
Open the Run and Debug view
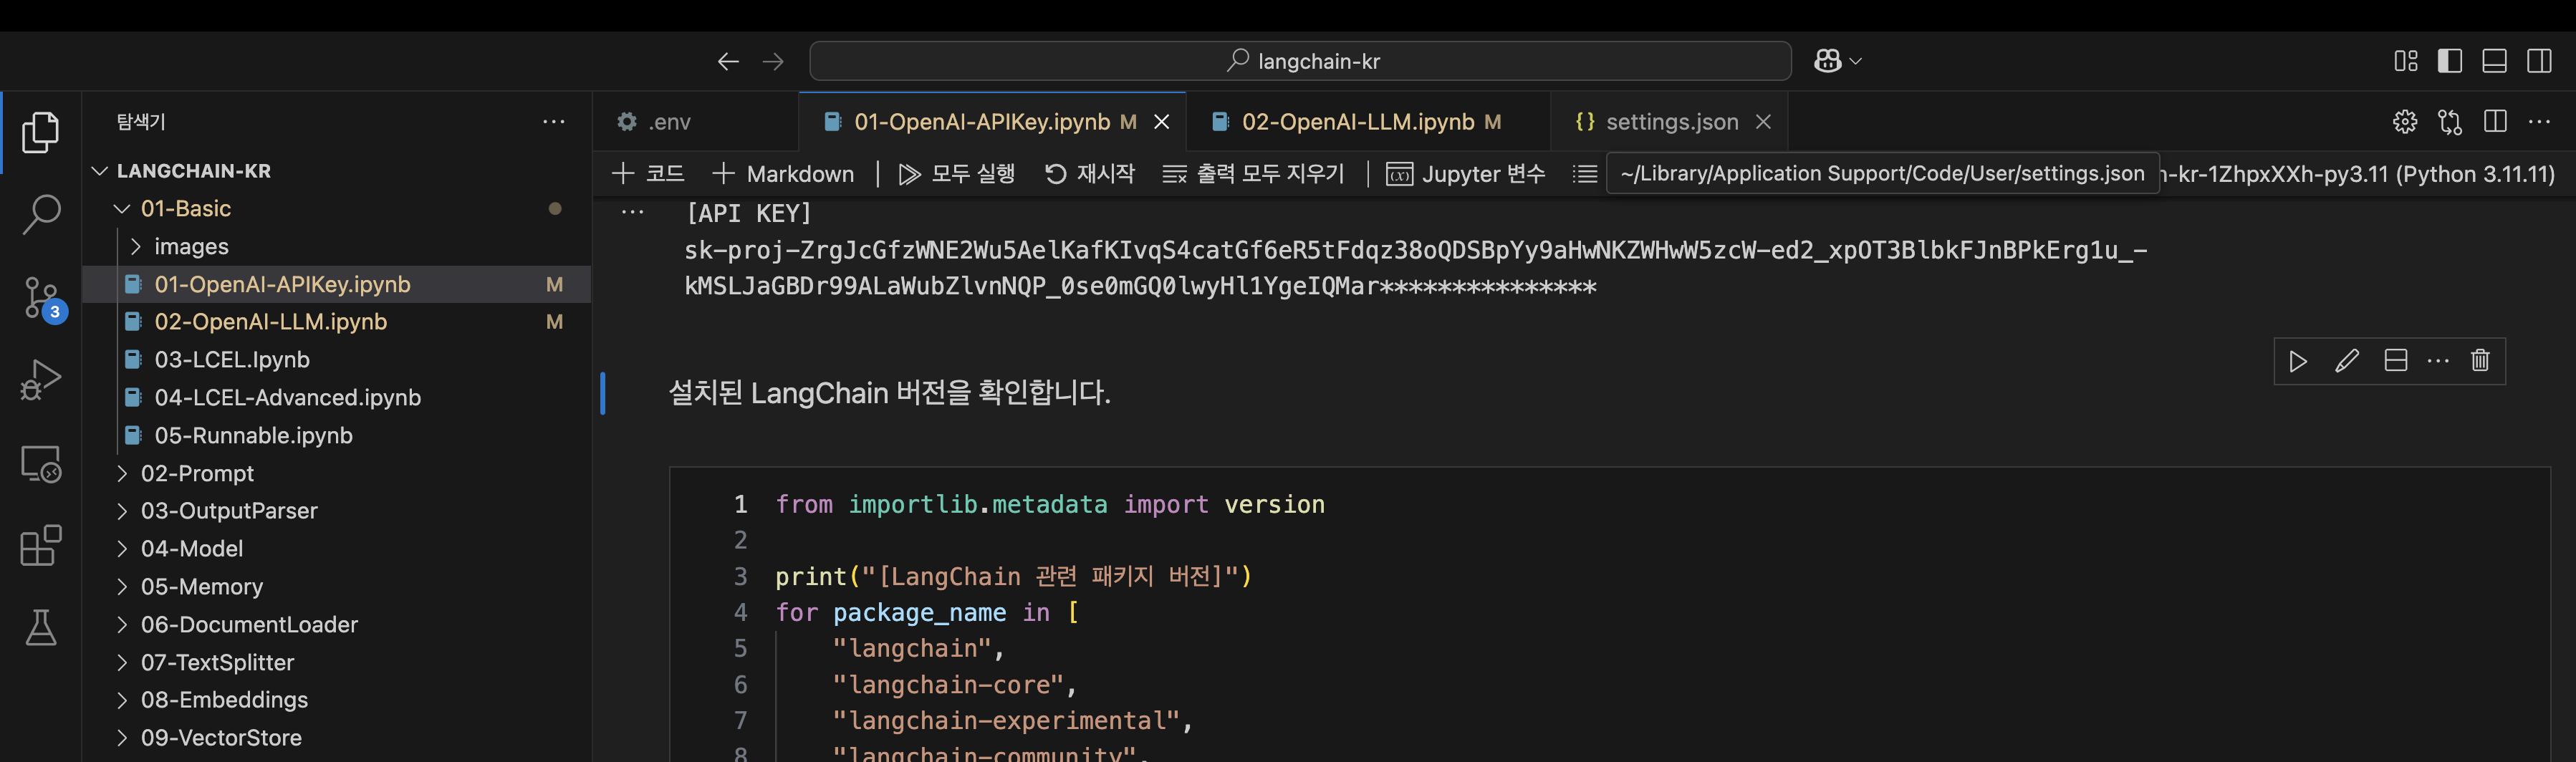coord(41,380)
